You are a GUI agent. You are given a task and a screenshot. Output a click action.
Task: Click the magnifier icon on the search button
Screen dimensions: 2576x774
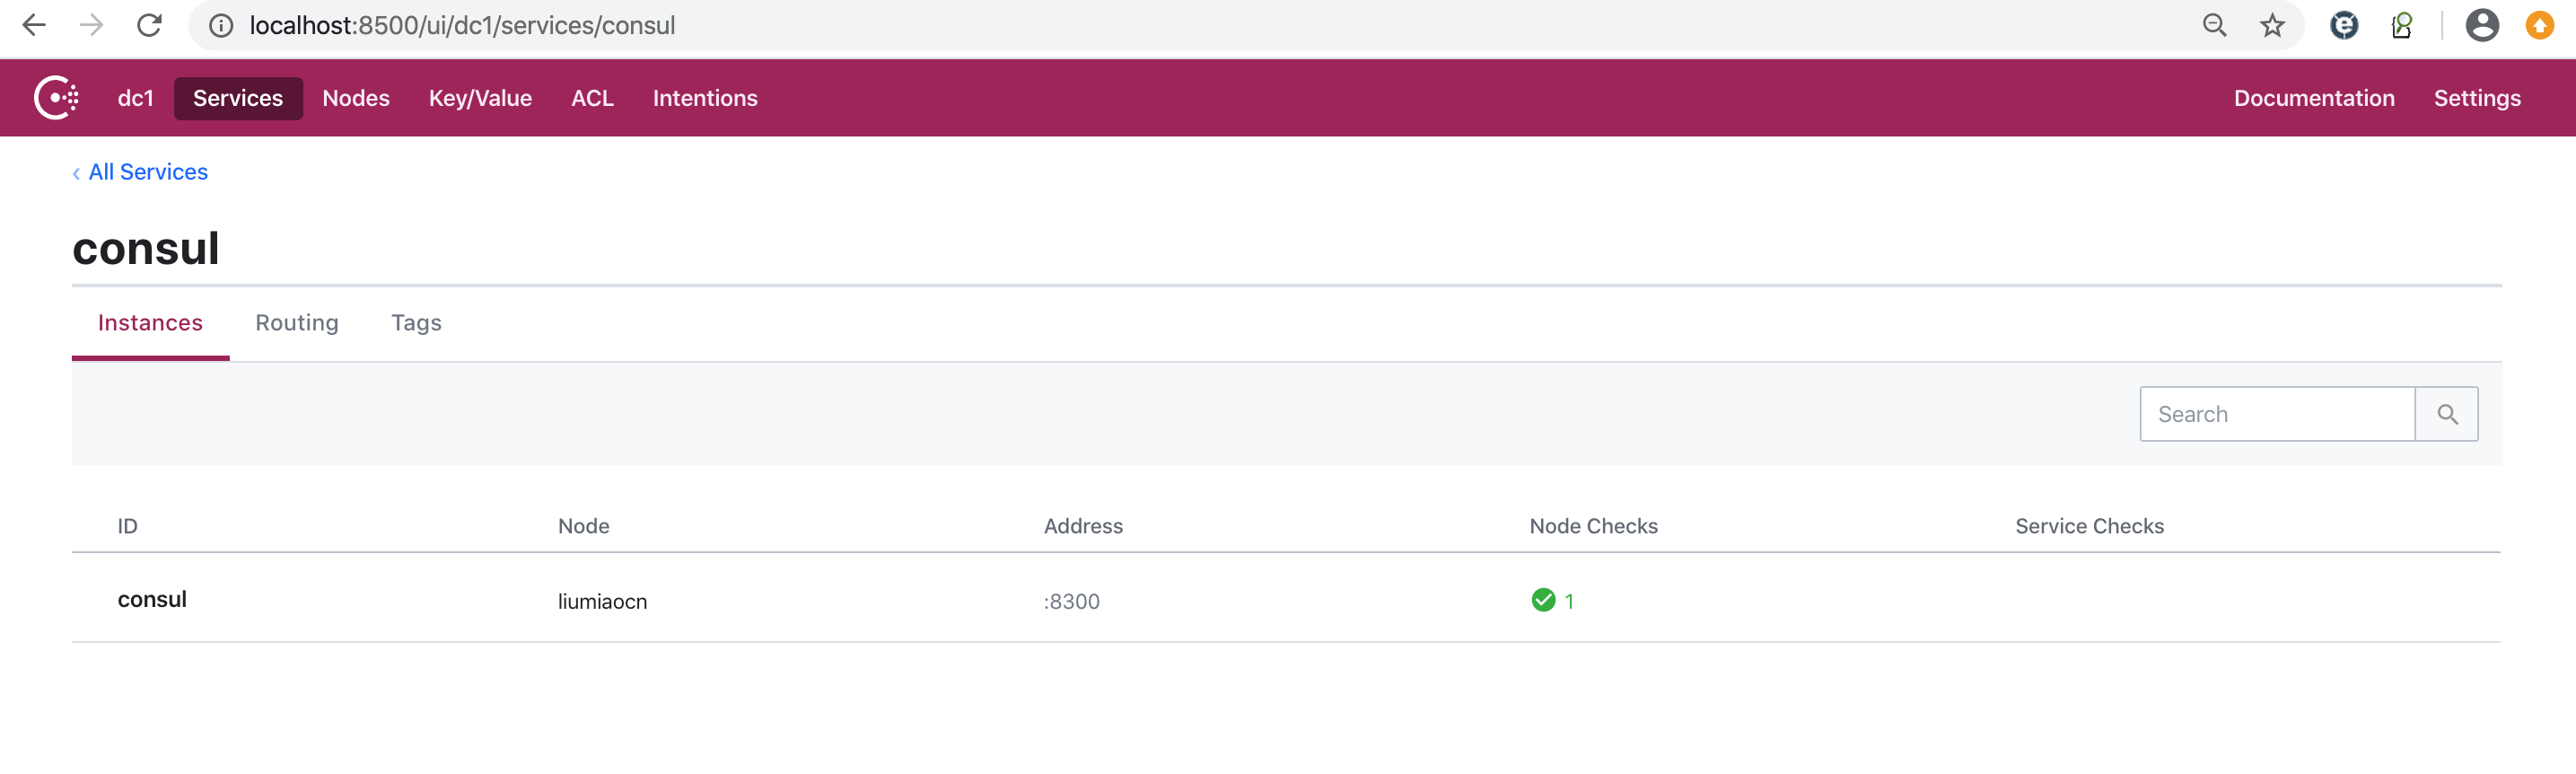click(2447, 413)
